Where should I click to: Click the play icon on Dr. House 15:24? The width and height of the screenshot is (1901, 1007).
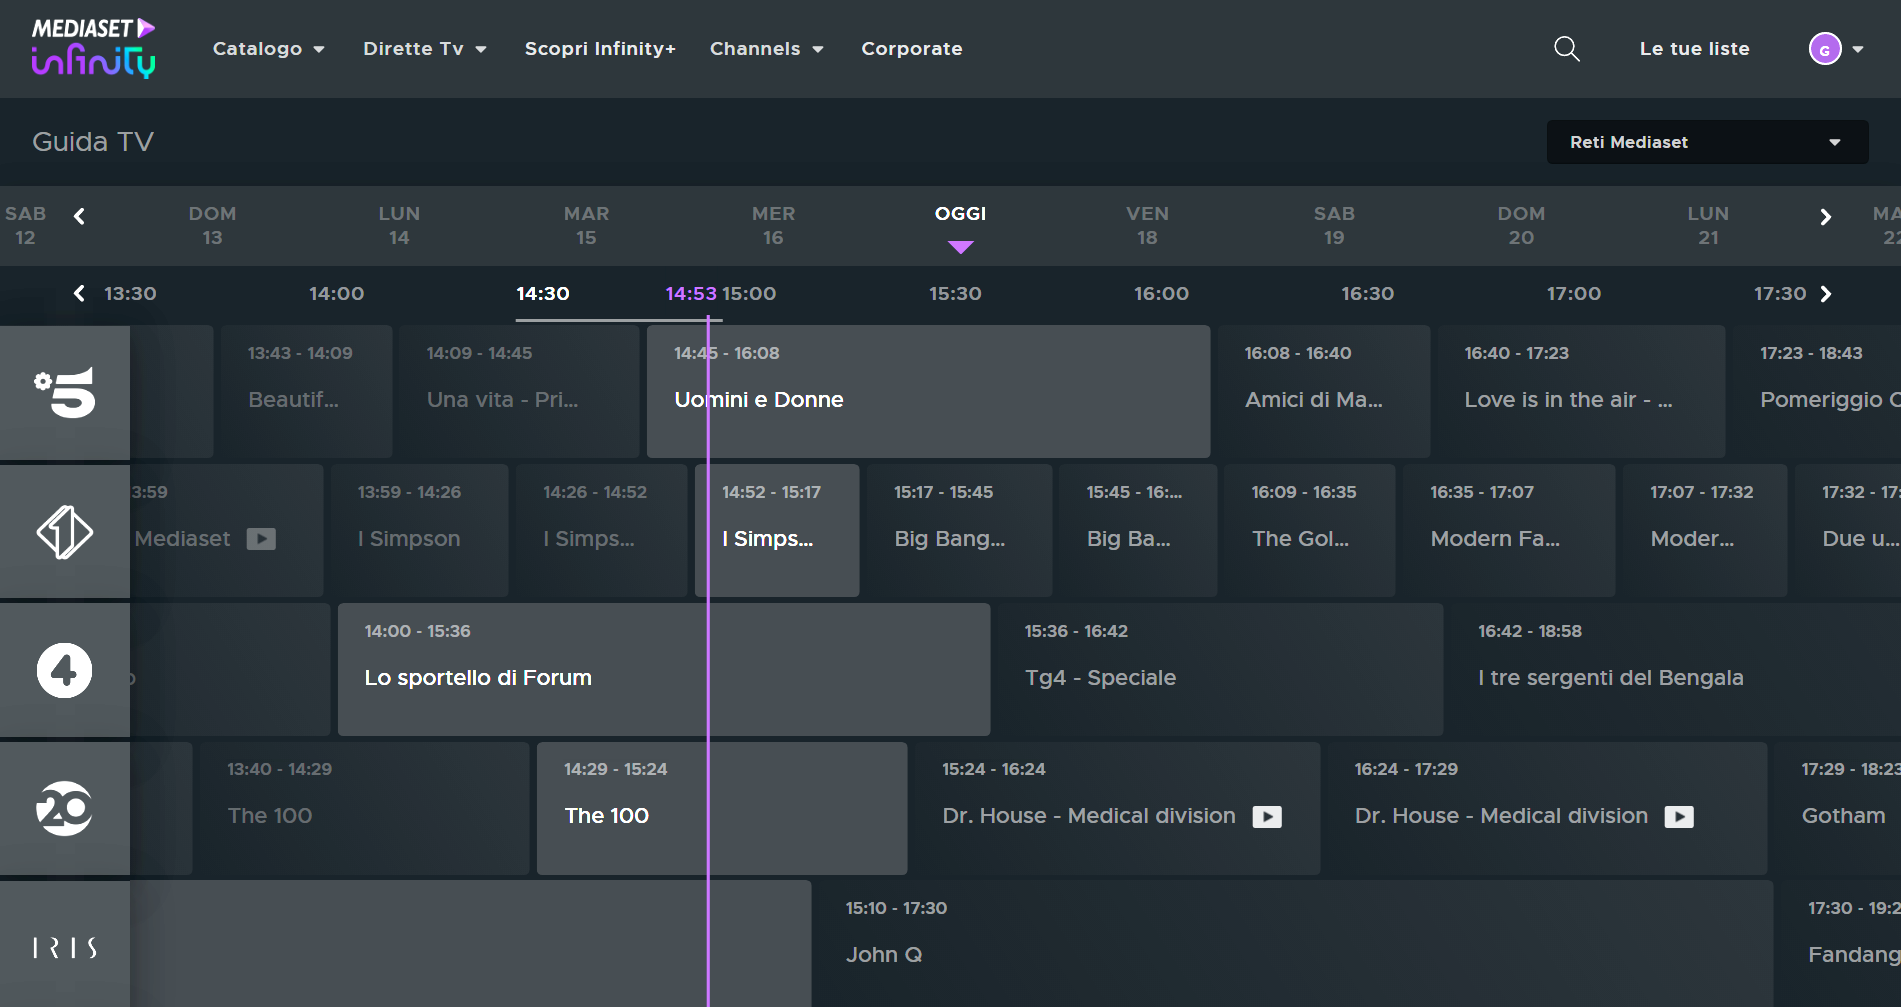click(x=1268, y=816)
